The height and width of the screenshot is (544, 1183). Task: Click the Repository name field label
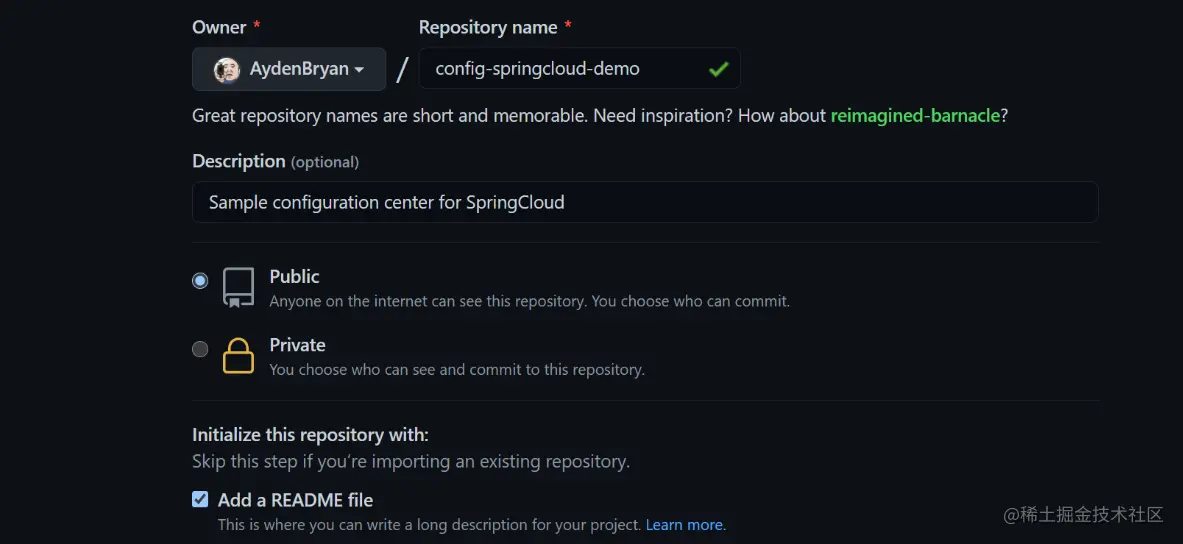[488, 27]
